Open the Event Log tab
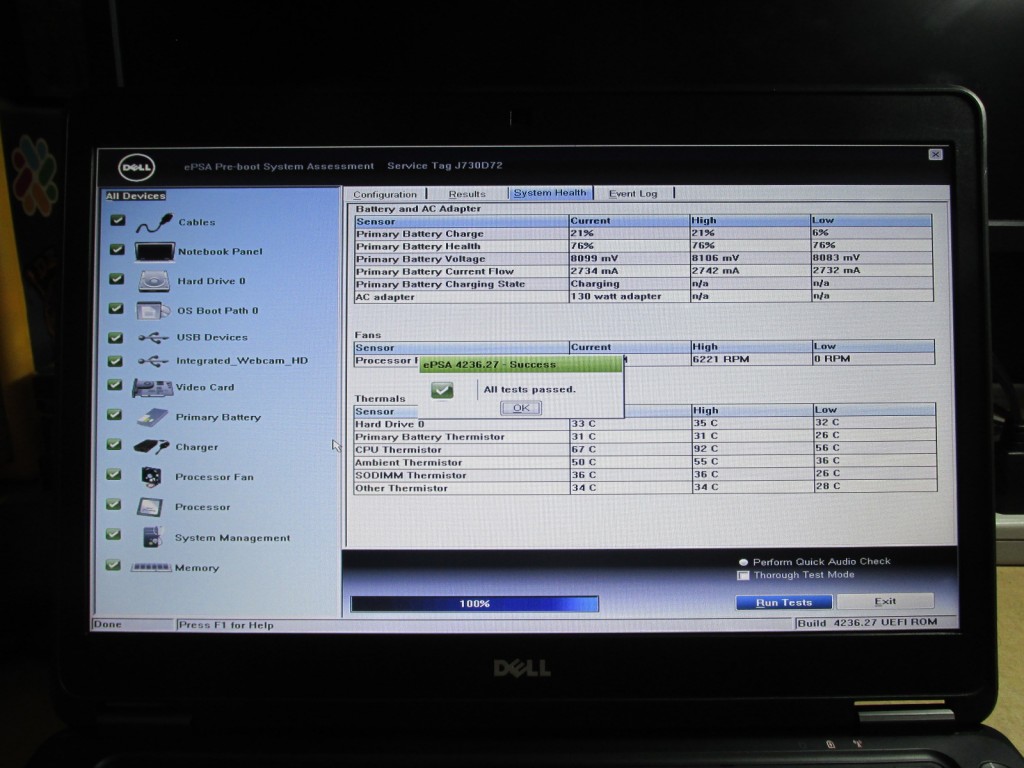Image resolution: width=1024 pixels, height=768 pixels. pos(633,193)
